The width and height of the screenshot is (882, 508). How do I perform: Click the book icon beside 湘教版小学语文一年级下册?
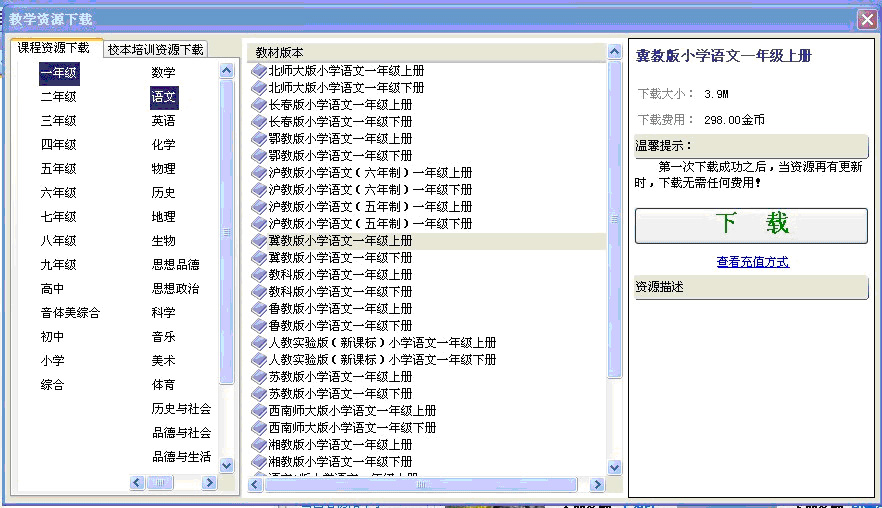point(259,462)
